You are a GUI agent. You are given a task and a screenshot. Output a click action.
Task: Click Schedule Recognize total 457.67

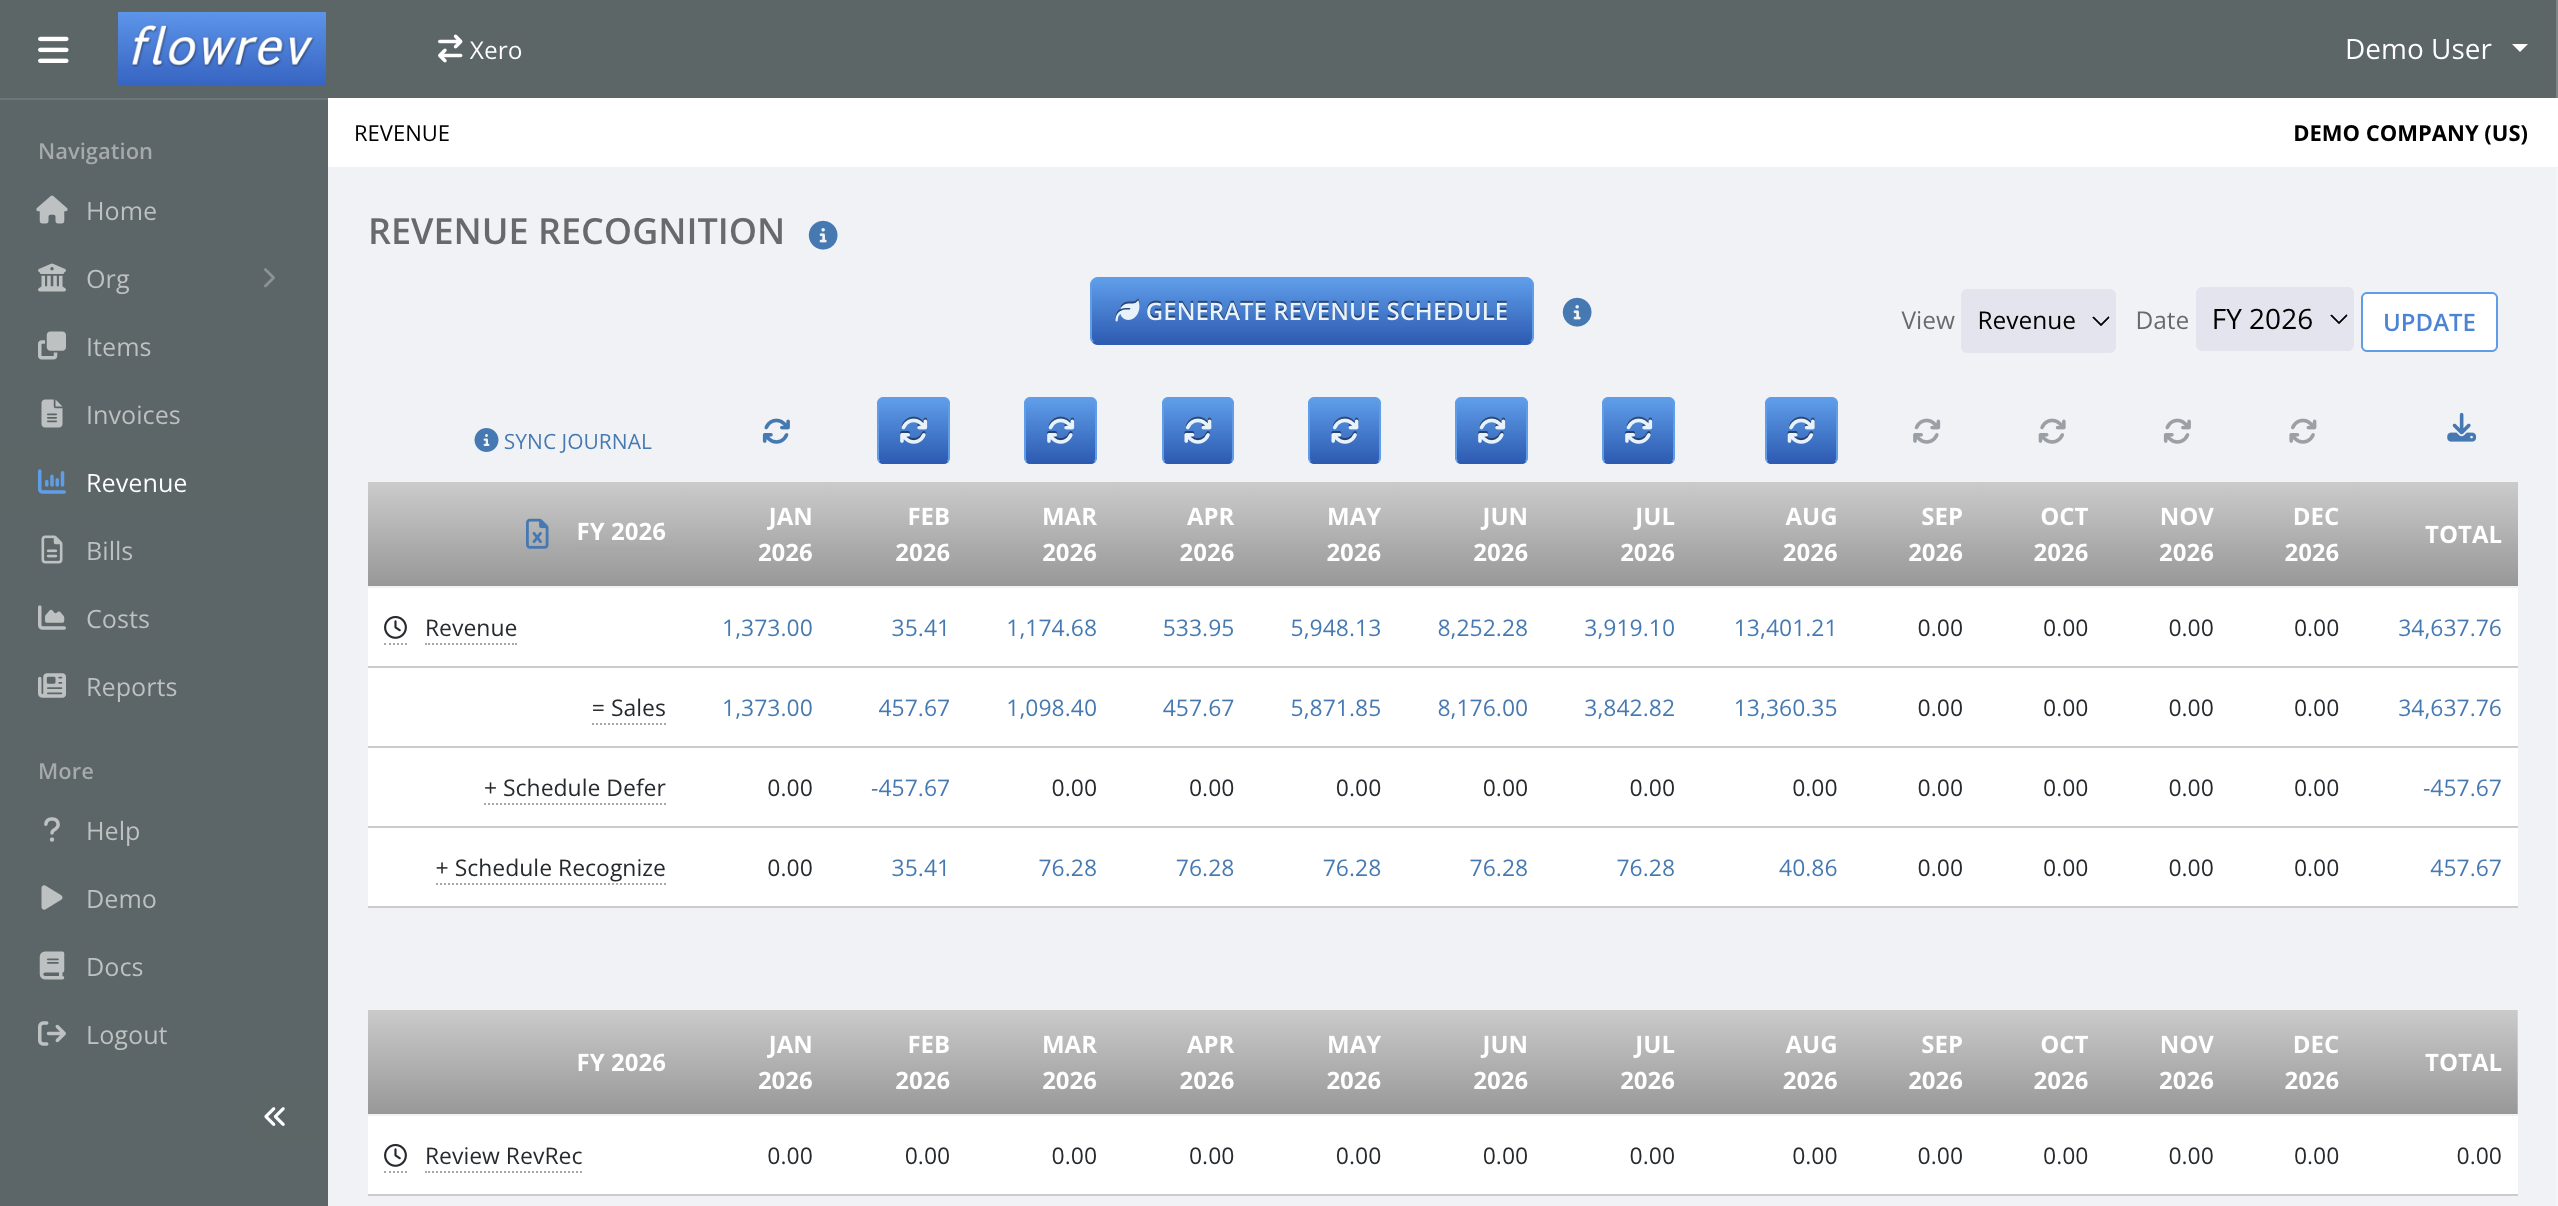[2465, 868]
